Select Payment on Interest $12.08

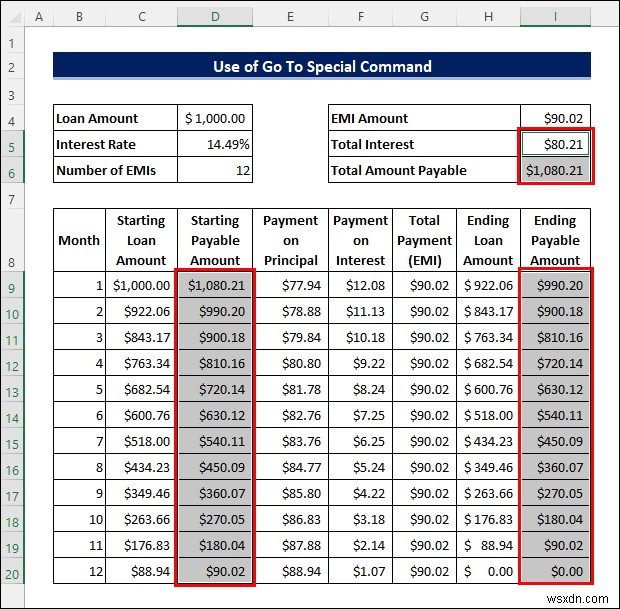pyautogui.click(x=360, y=285)
